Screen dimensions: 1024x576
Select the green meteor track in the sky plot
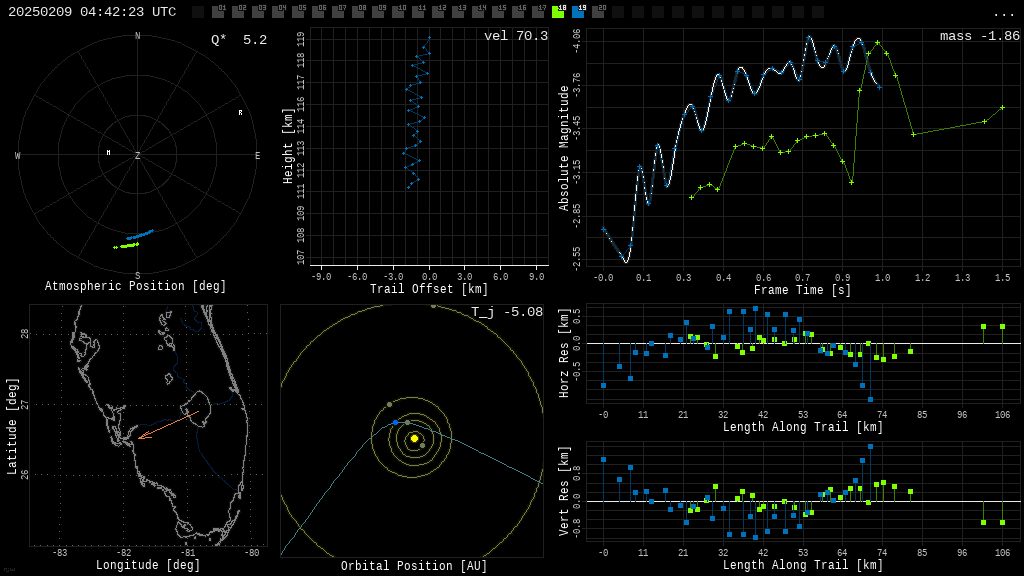(126, 245)
